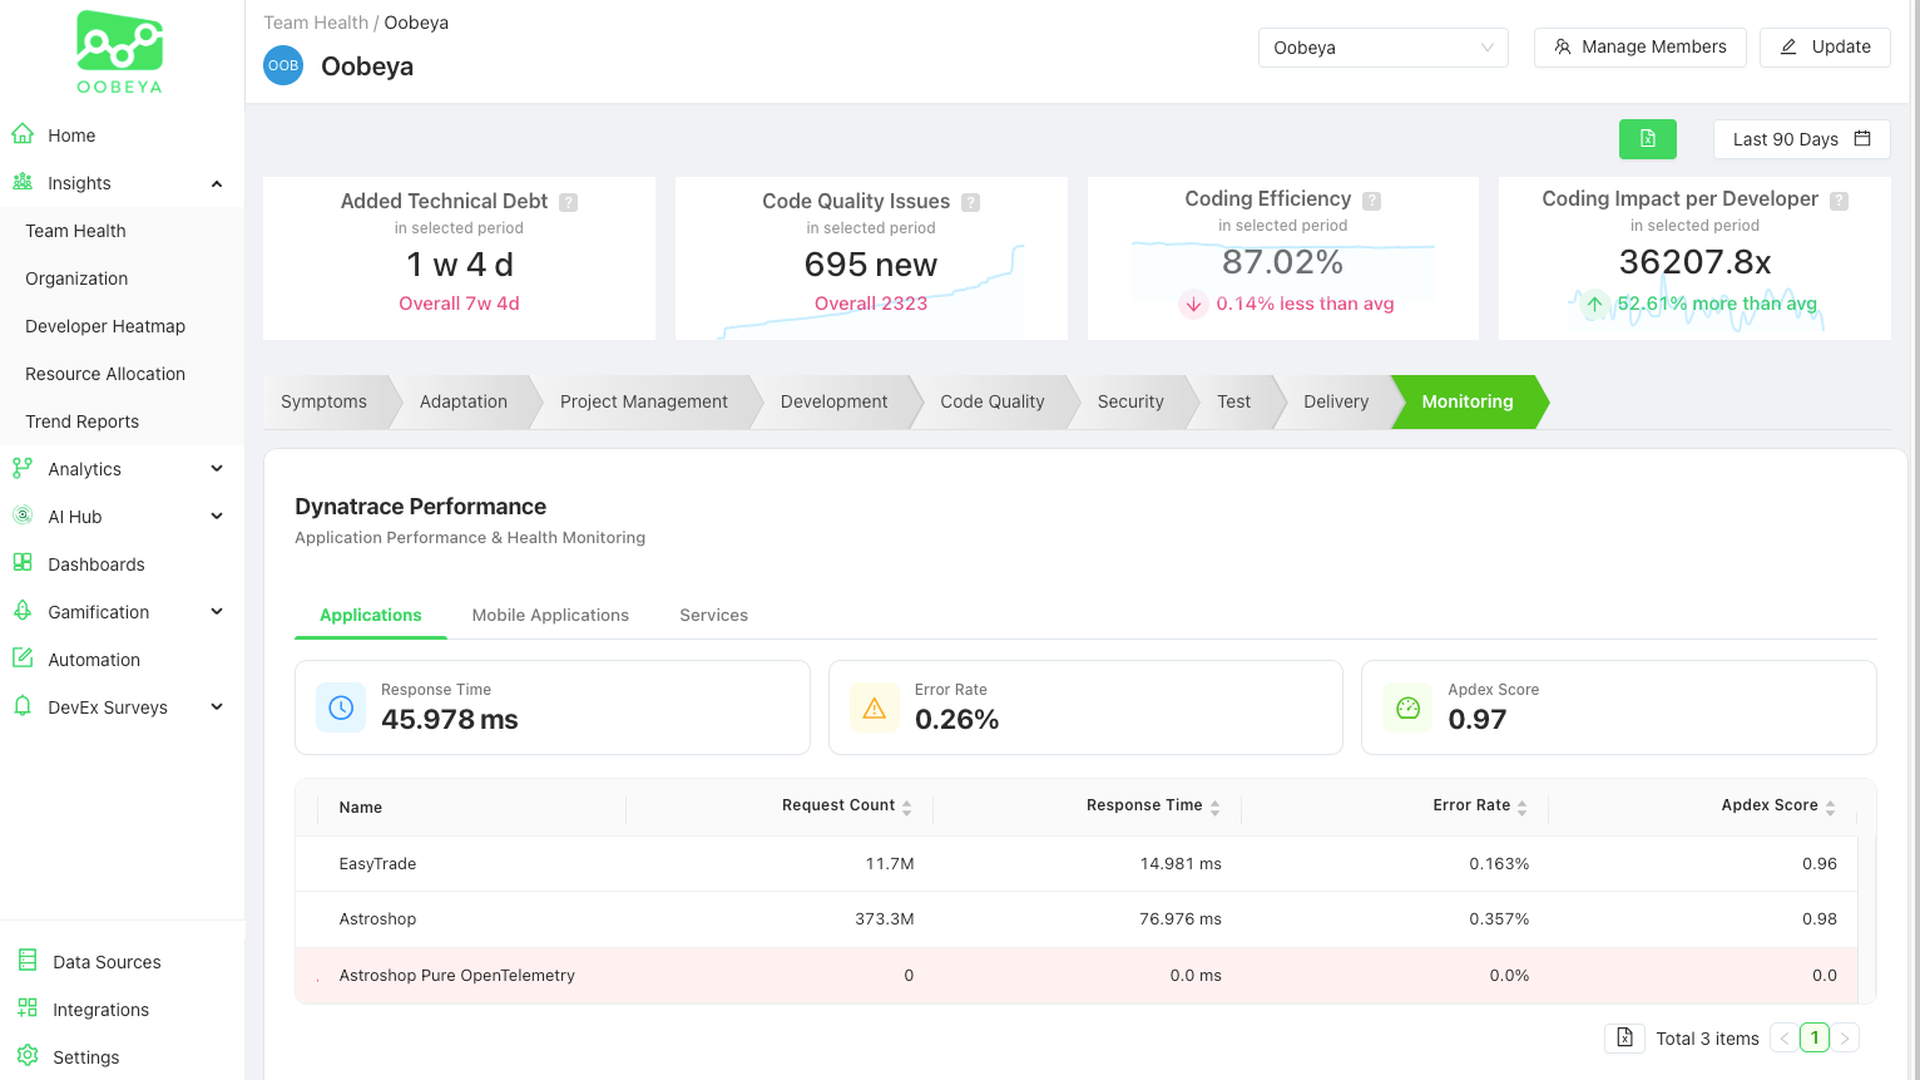The height and width of the screenshot is (1080, 1920).
Task: Select the Code Quality stage tab
Action: [x=992, y=402]
